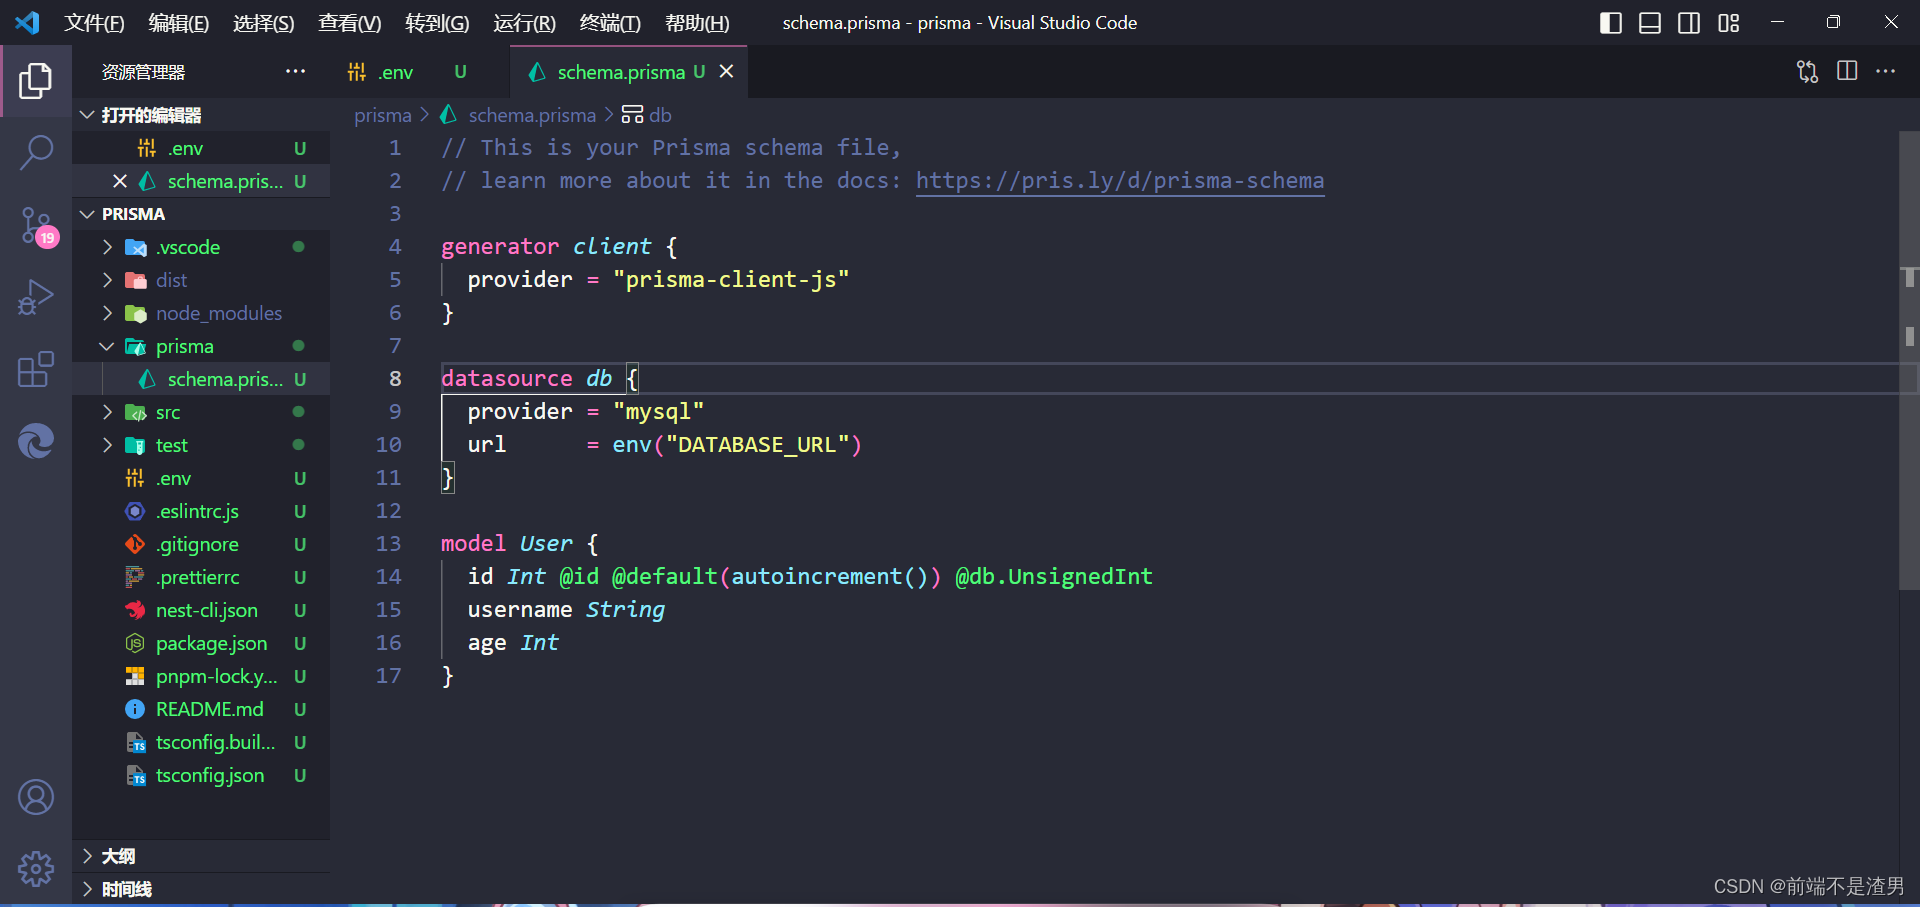This screenshot has width=1920, height=907.
Task: Expand the 大纲 outline section
Action: click(201, 856)
